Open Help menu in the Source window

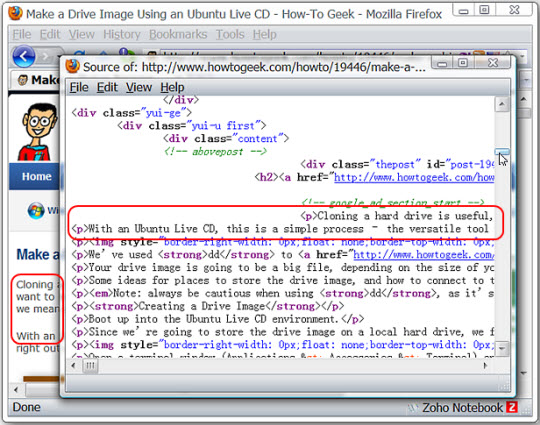tap(172, 87)
